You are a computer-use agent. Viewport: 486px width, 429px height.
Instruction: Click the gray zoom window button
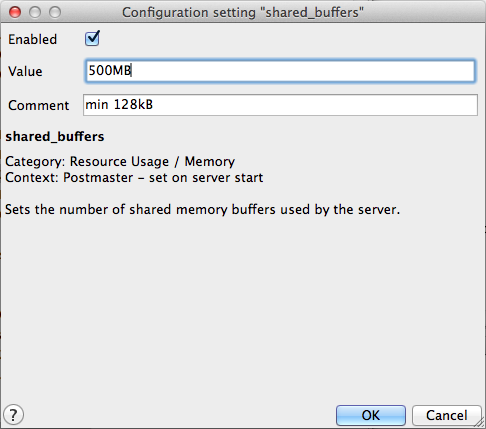[x=55, y=12]
